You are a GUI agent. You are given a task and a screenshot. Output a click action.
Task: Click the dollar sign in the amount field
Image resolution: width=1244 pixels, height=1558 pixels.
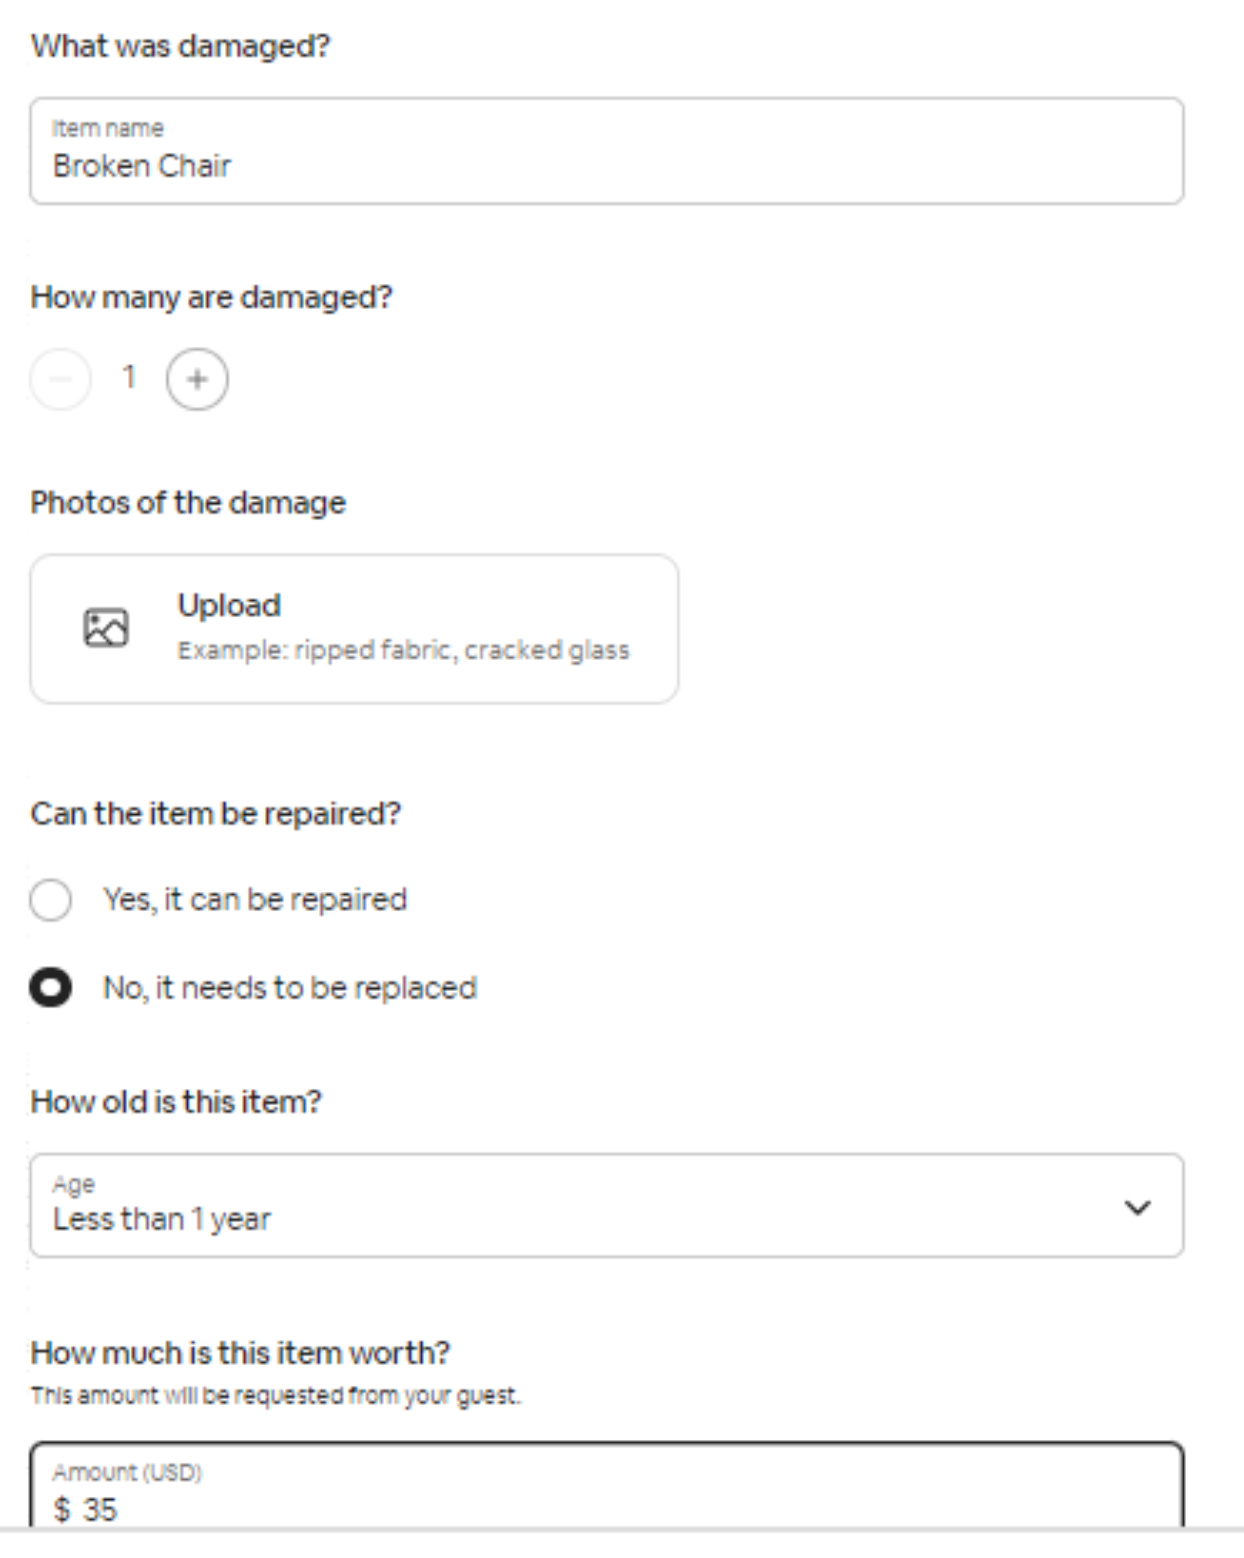[x=62, y=1509]
